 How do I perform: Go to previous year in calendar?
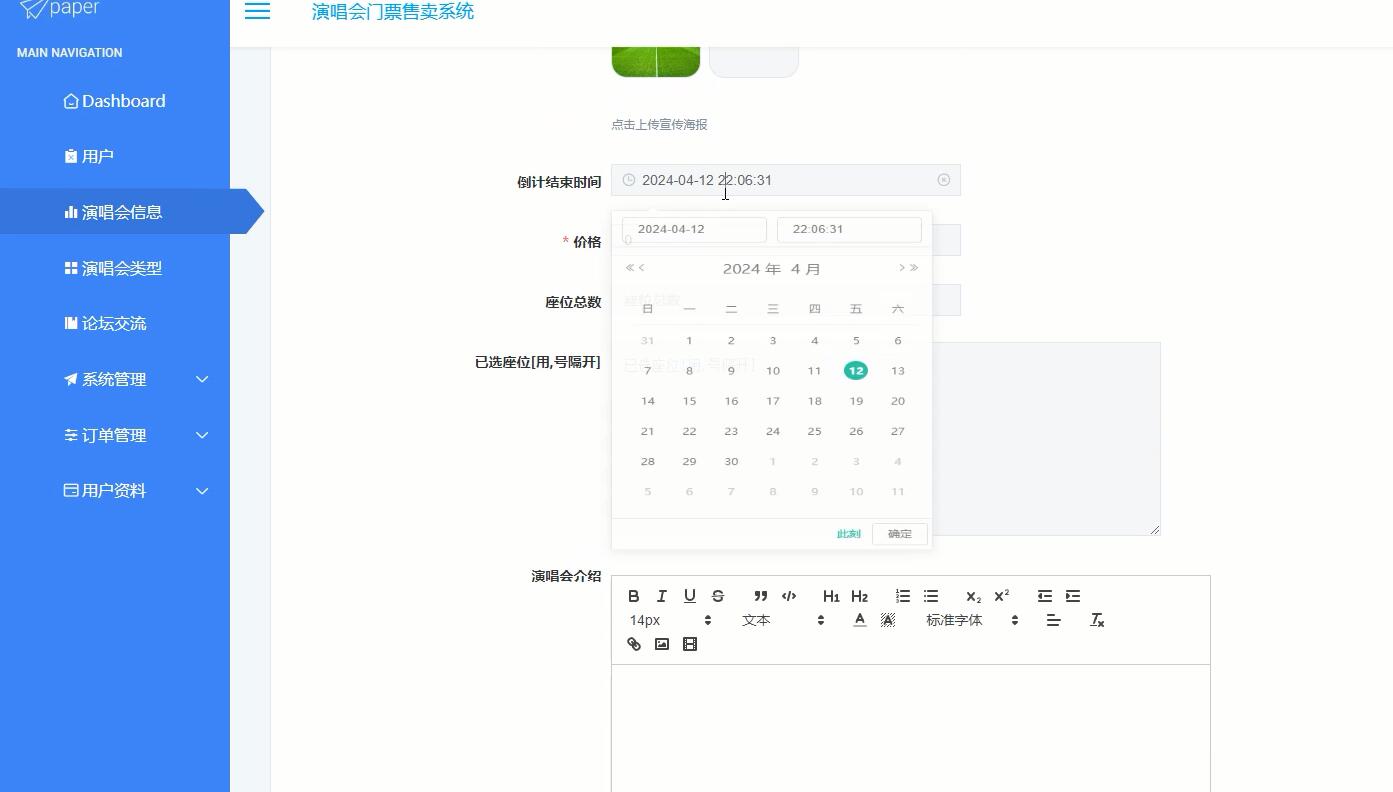[x=629, y=268]
